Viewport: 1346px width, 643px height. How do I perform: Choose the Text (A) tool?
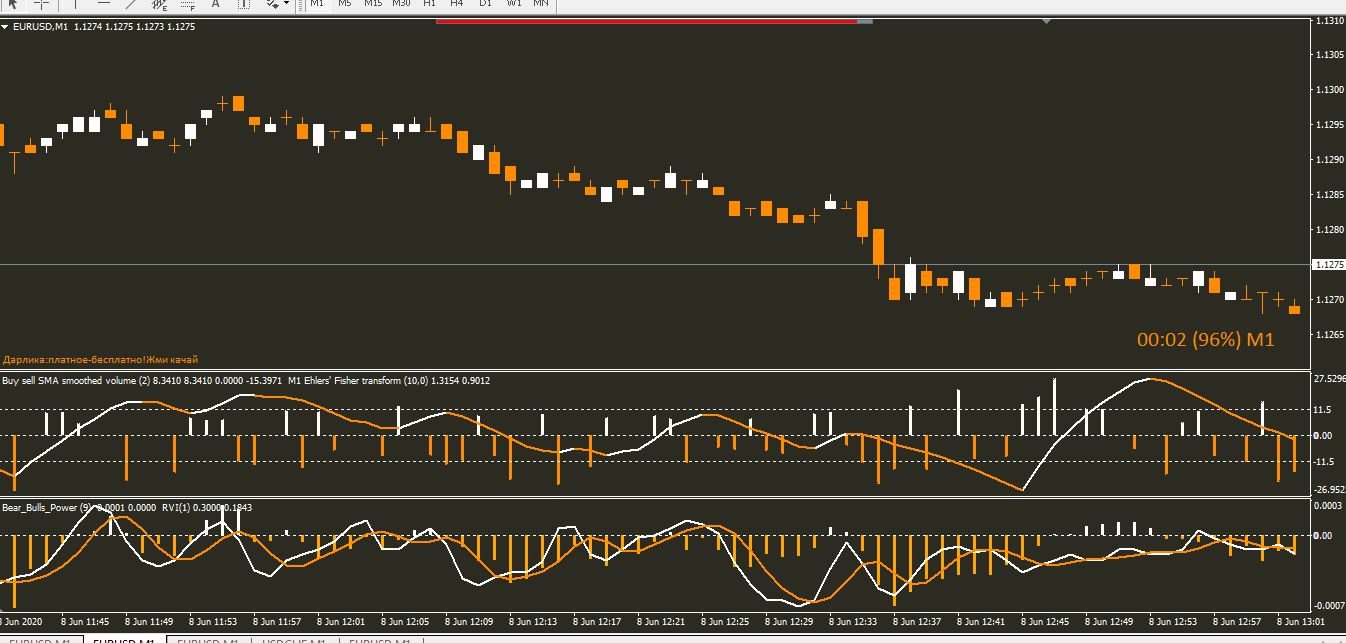(x=215, y=3)
